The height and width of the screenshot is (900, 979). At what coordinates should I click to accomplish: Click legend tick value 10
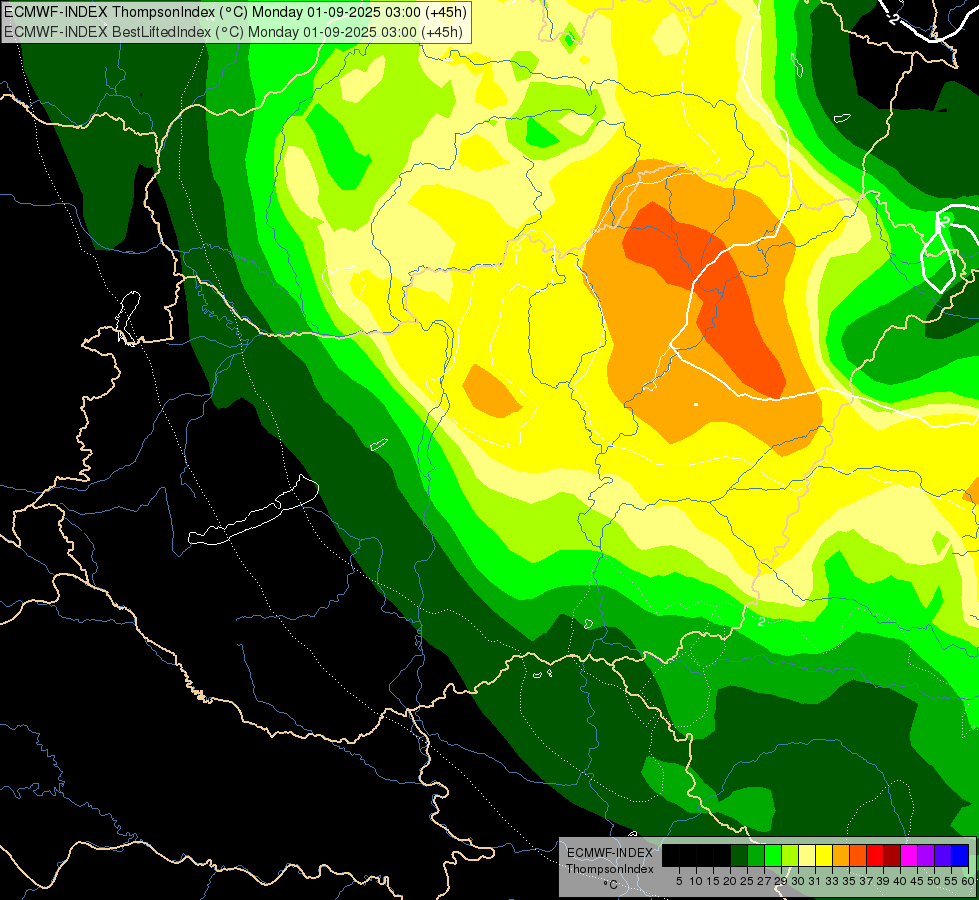point(696,881)
